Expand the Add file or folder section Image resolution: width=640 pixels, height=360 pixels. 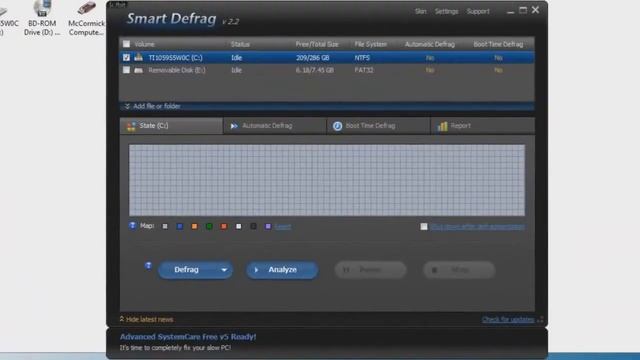157,106
